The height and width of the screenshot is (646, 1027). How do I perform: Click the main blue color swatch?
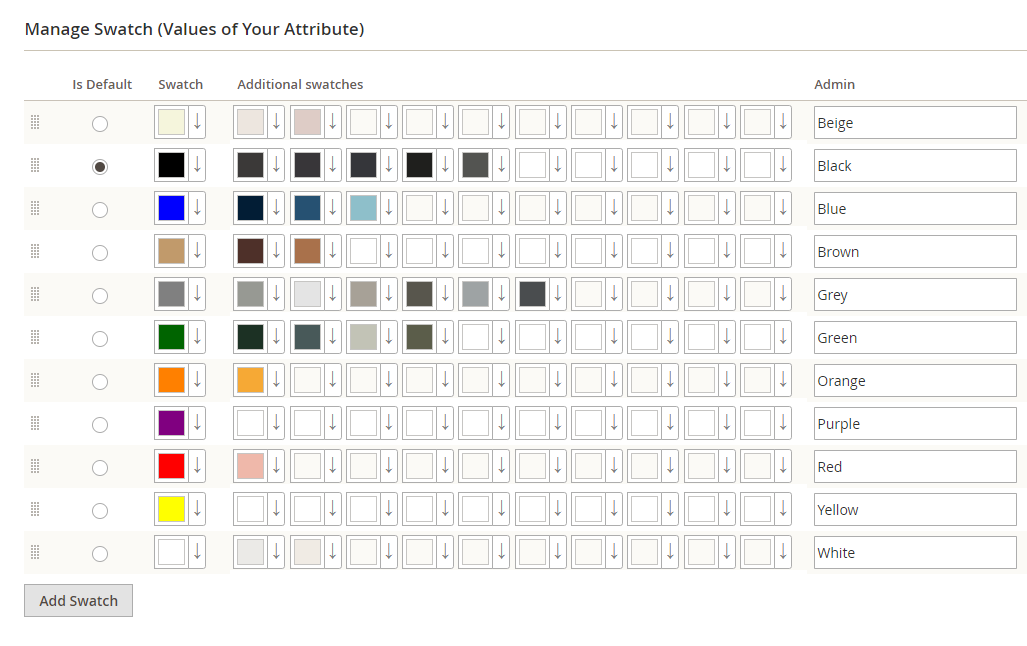click(172, 208)
